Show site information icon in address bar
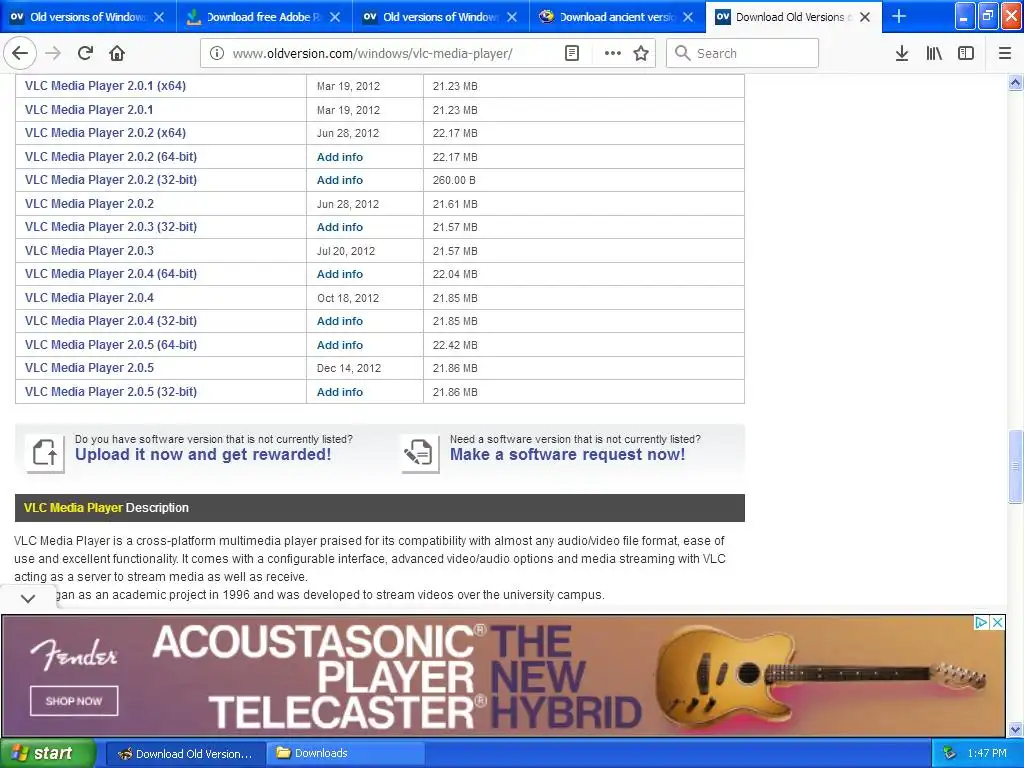 coord(217,53)
